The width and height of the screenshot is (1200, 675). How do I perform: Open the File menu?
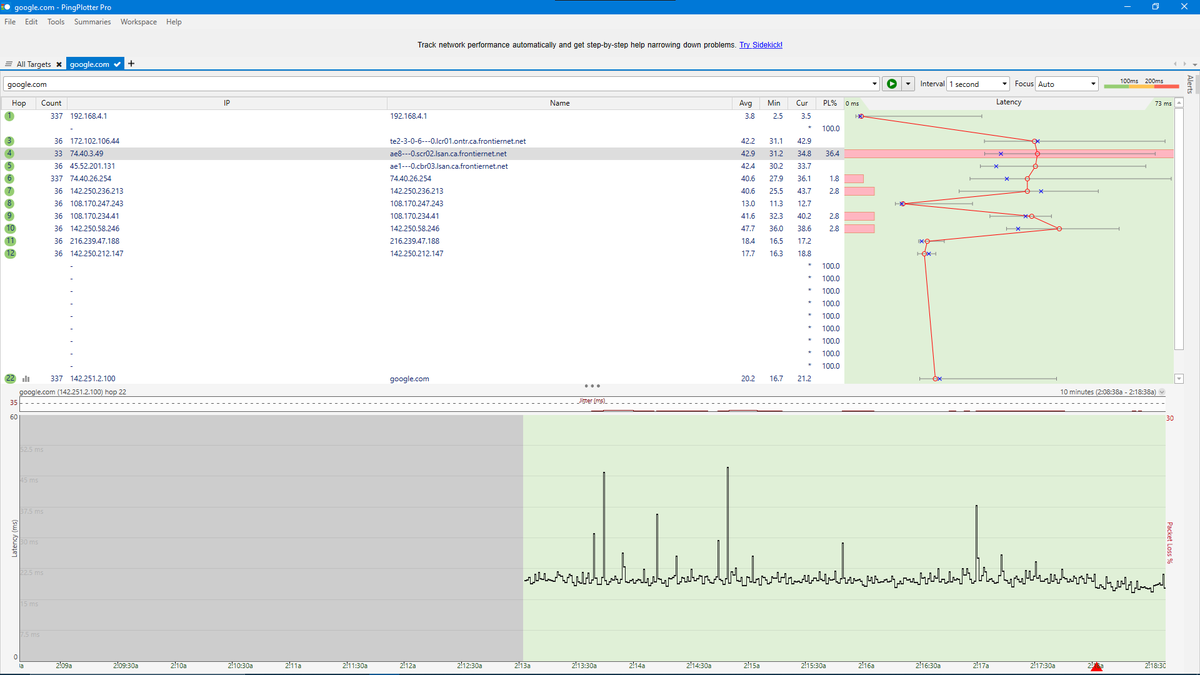pos(11,22)
